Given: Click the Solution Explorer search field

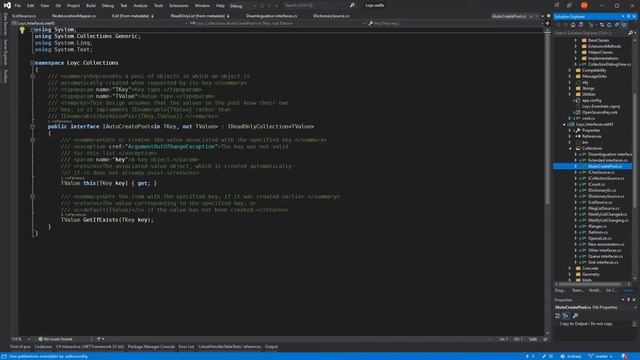Looking at the screenshot, I should coord(591,33).
